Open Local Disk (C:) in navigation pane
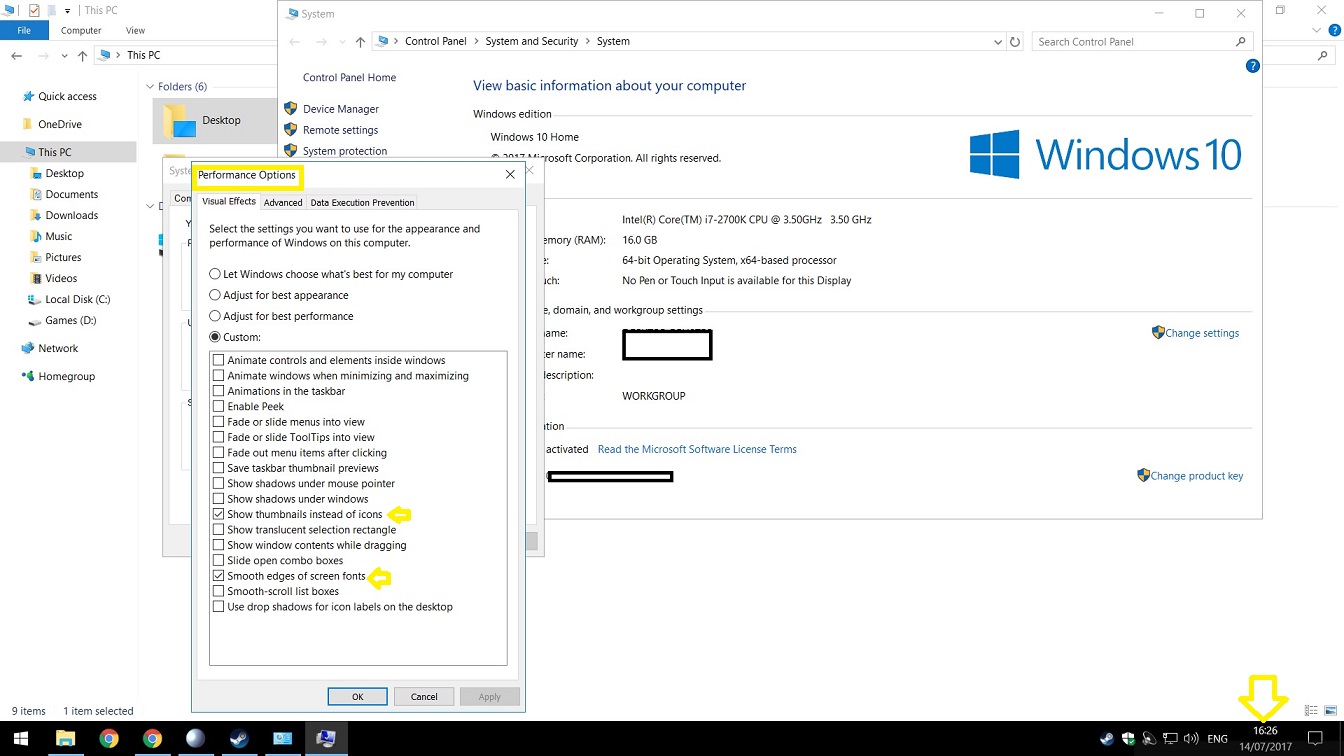 tap(78, 299)
